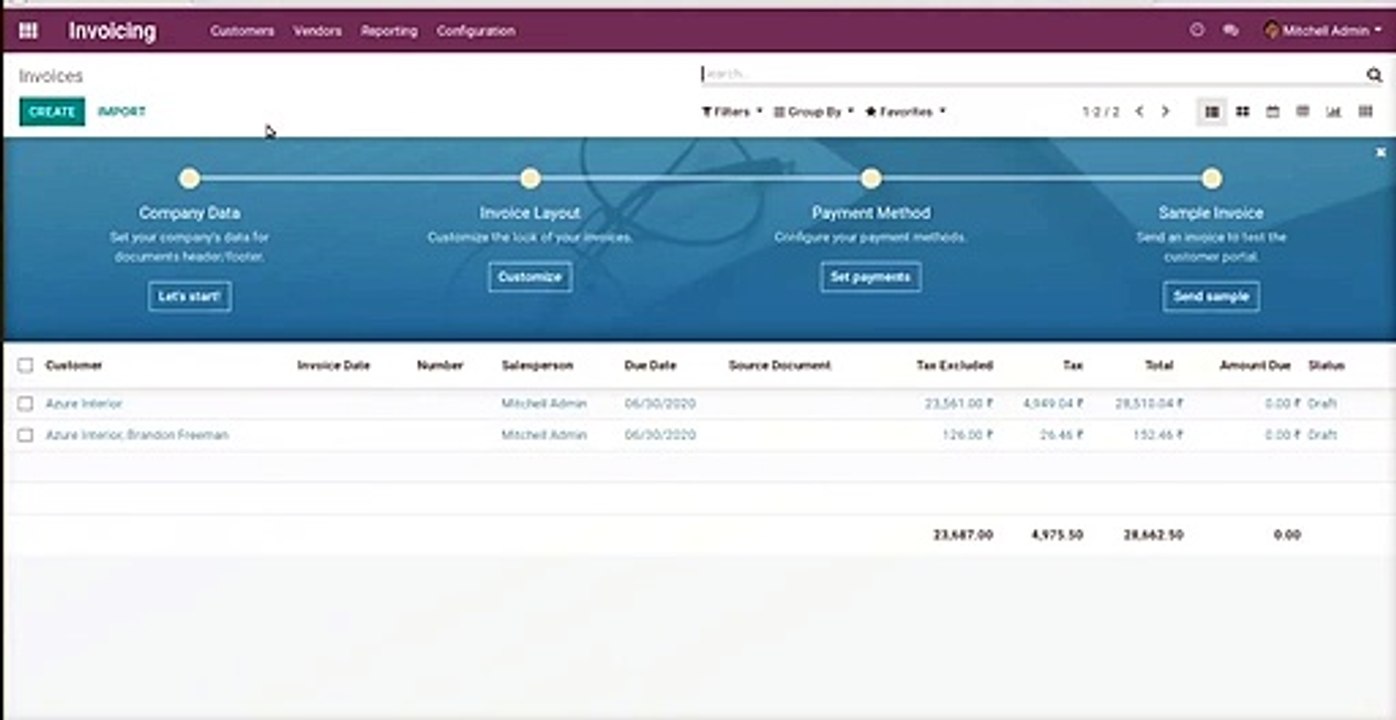The height and width of the screenshot is (720, 1396).
Task: Open the activities clock icon
Action: click(x=1197, y=31)
